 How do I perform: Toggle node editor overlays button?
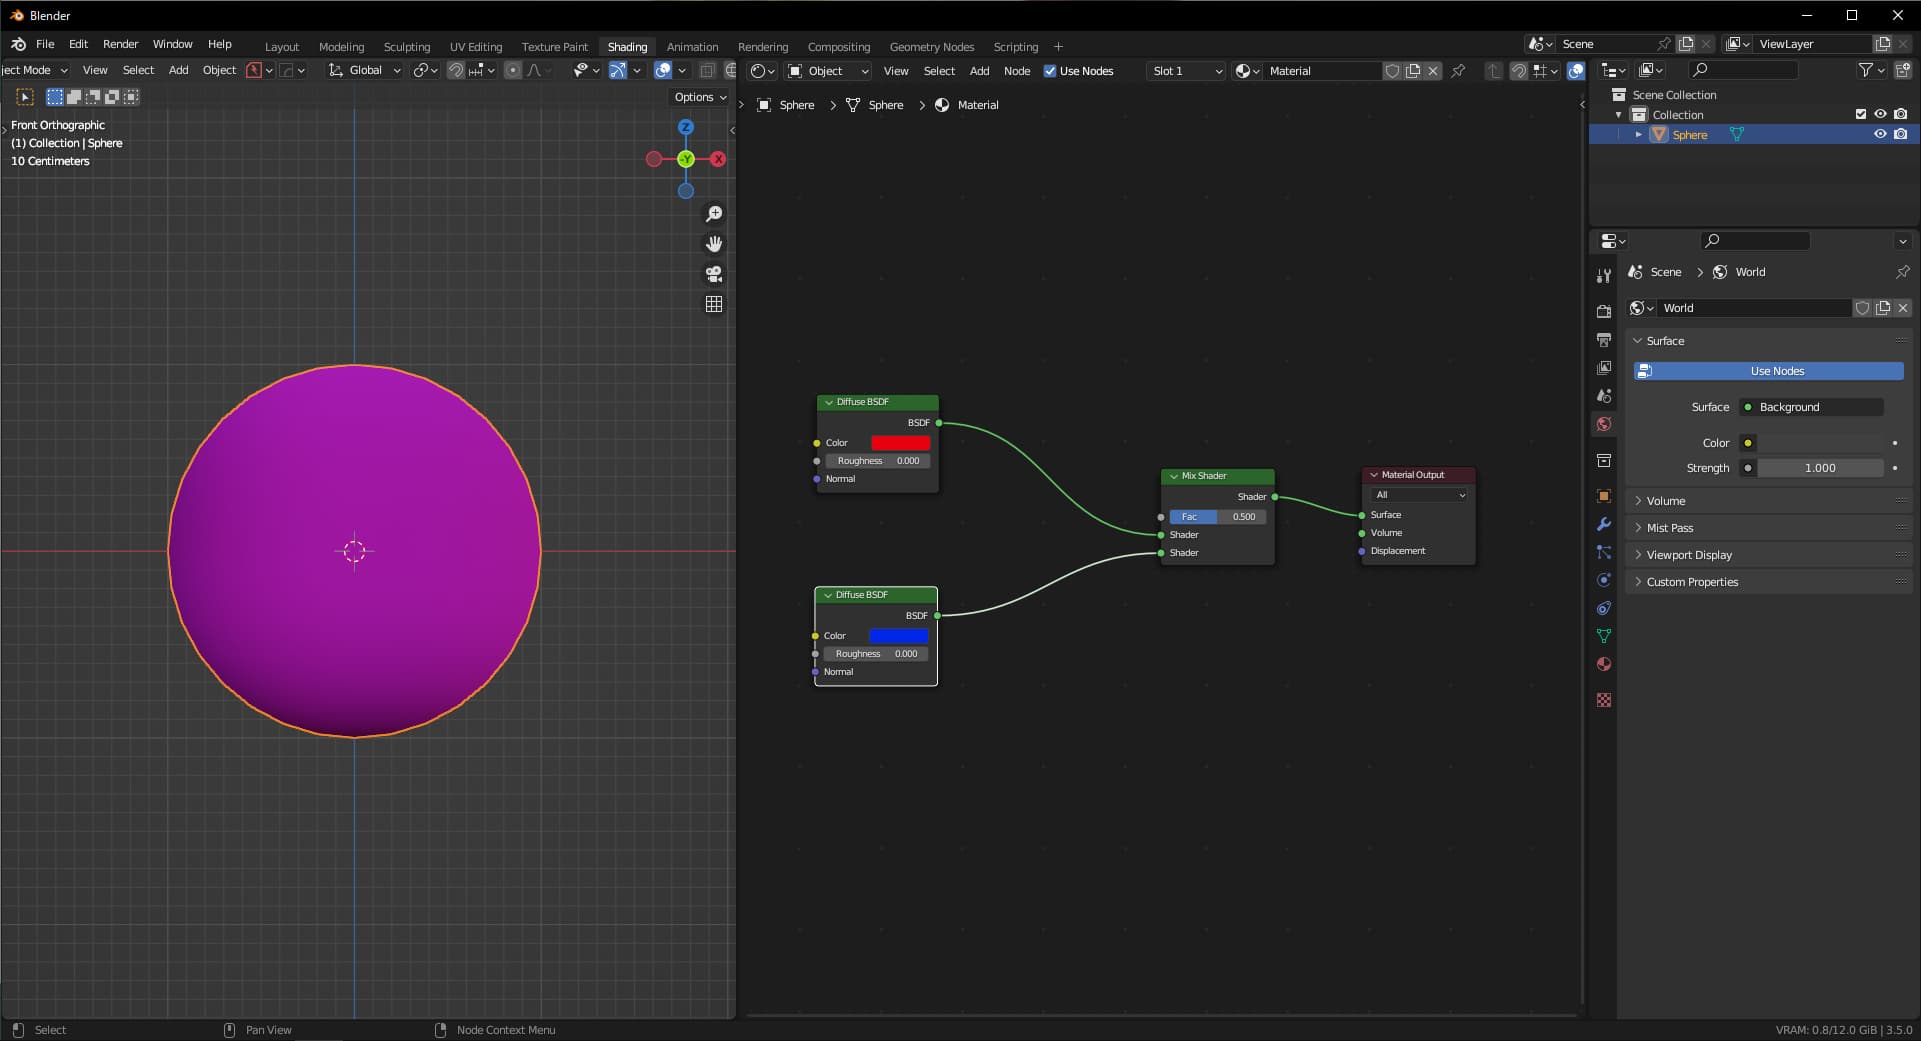1576,71
